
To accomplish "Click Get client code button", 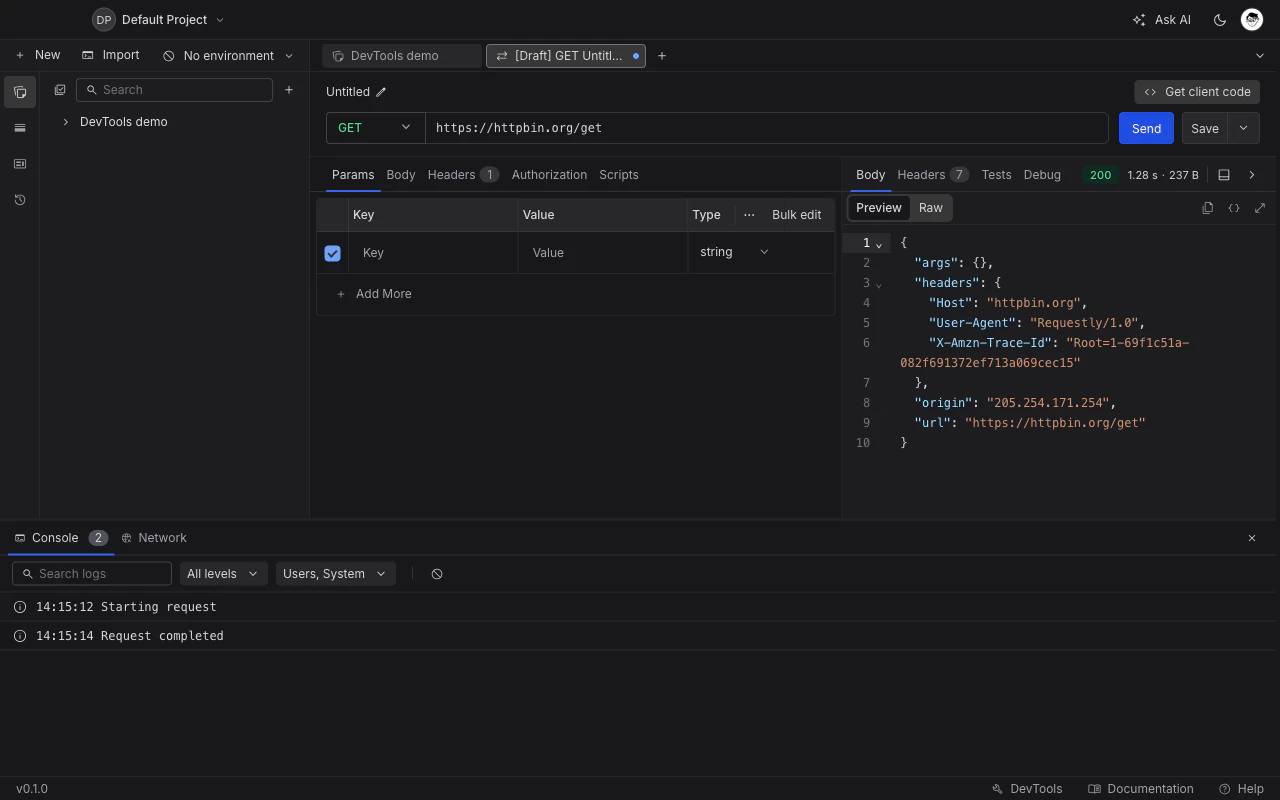I will 1197,92.
